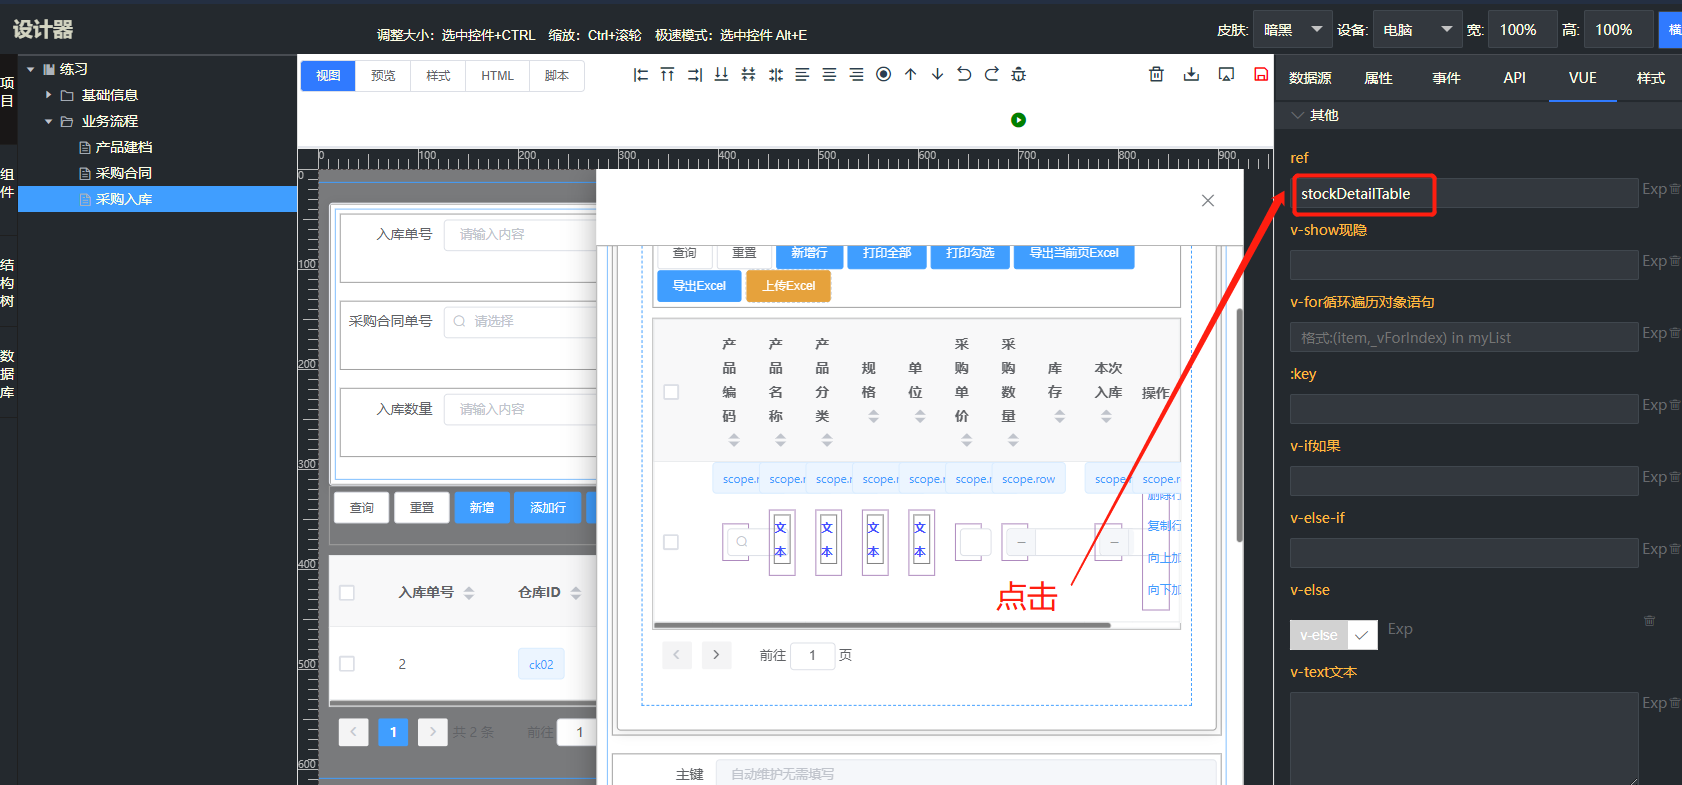The width and height of the screenshot is (1682, 785).
Task: Click the align right toolbar icon
Action: 694,75
